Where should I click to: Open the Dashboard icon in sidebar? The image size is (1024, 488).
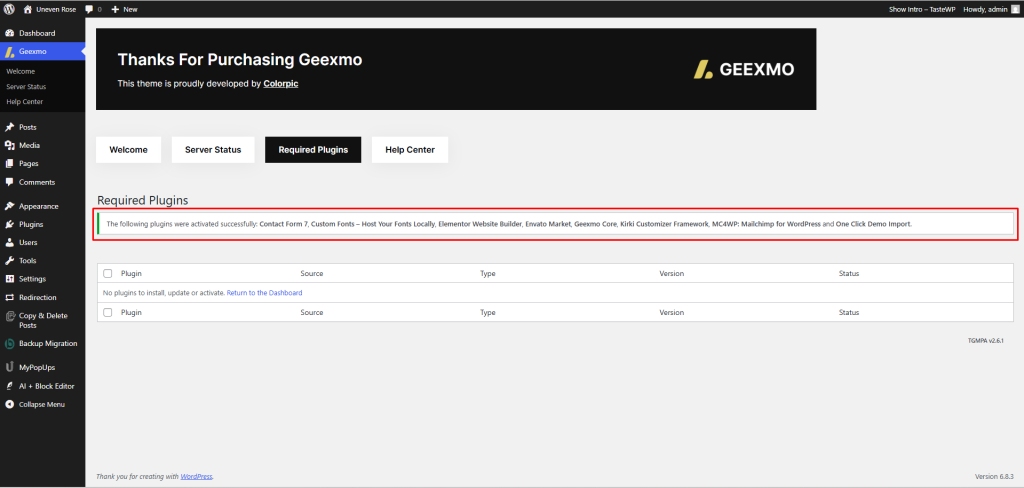(x=10, y=33)
